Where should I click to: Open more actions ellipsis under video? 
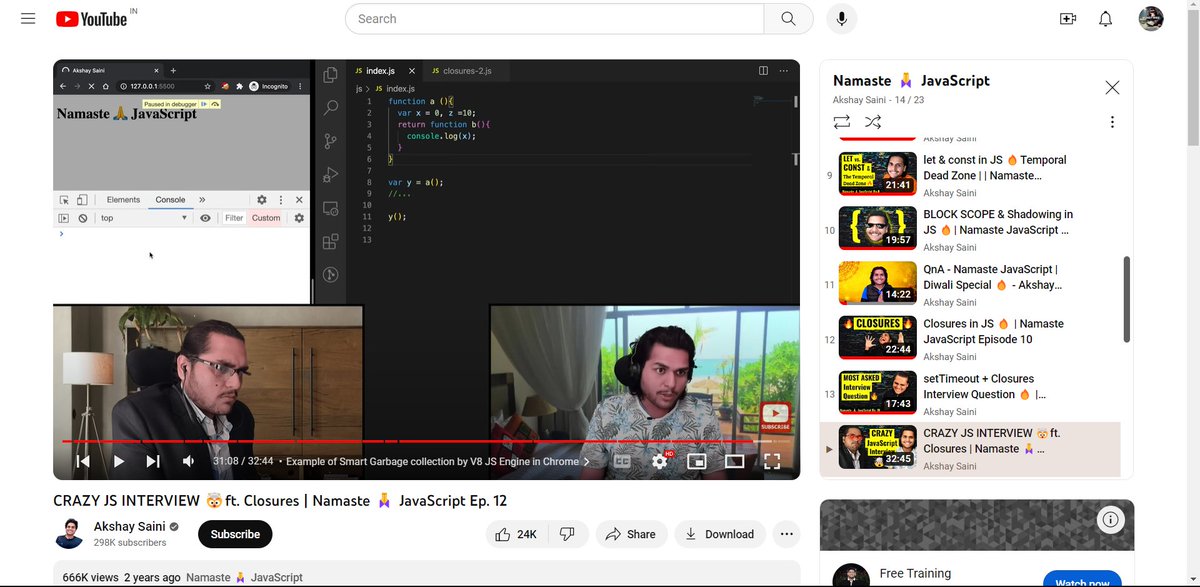787,534
